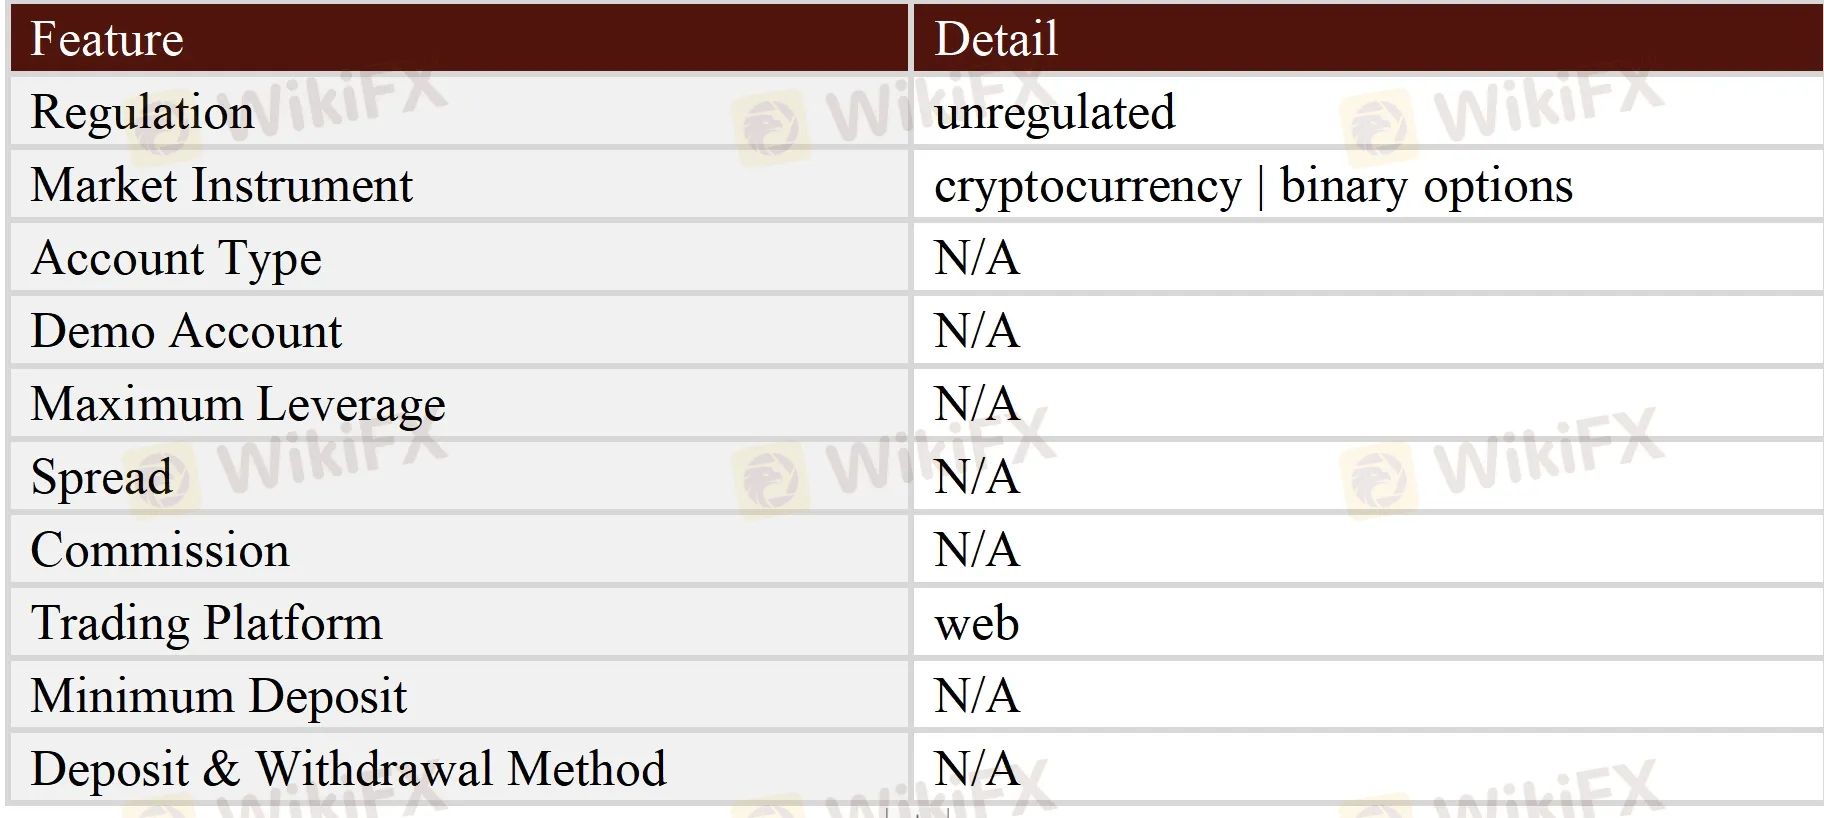Screen dimensions: 1824x818
Task: Select the Market Instrument label
Action: (x=221, y=185)
